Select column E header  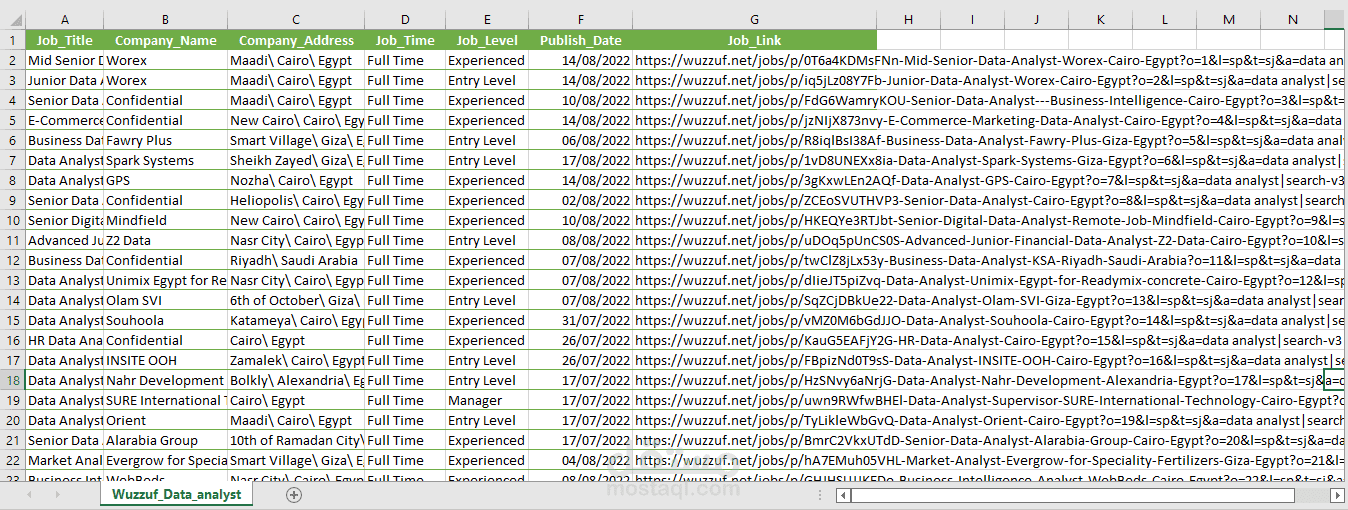click(487, 20)
